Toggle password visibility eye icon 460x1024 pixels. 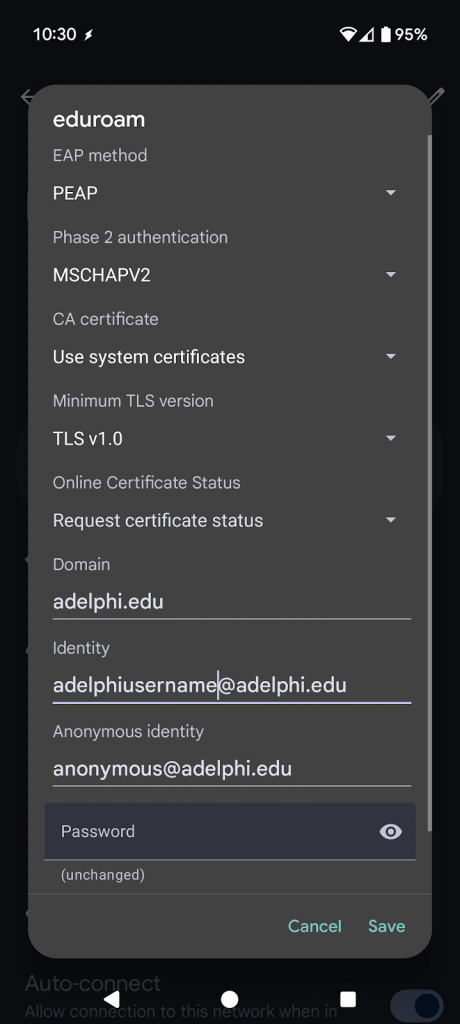391,831
